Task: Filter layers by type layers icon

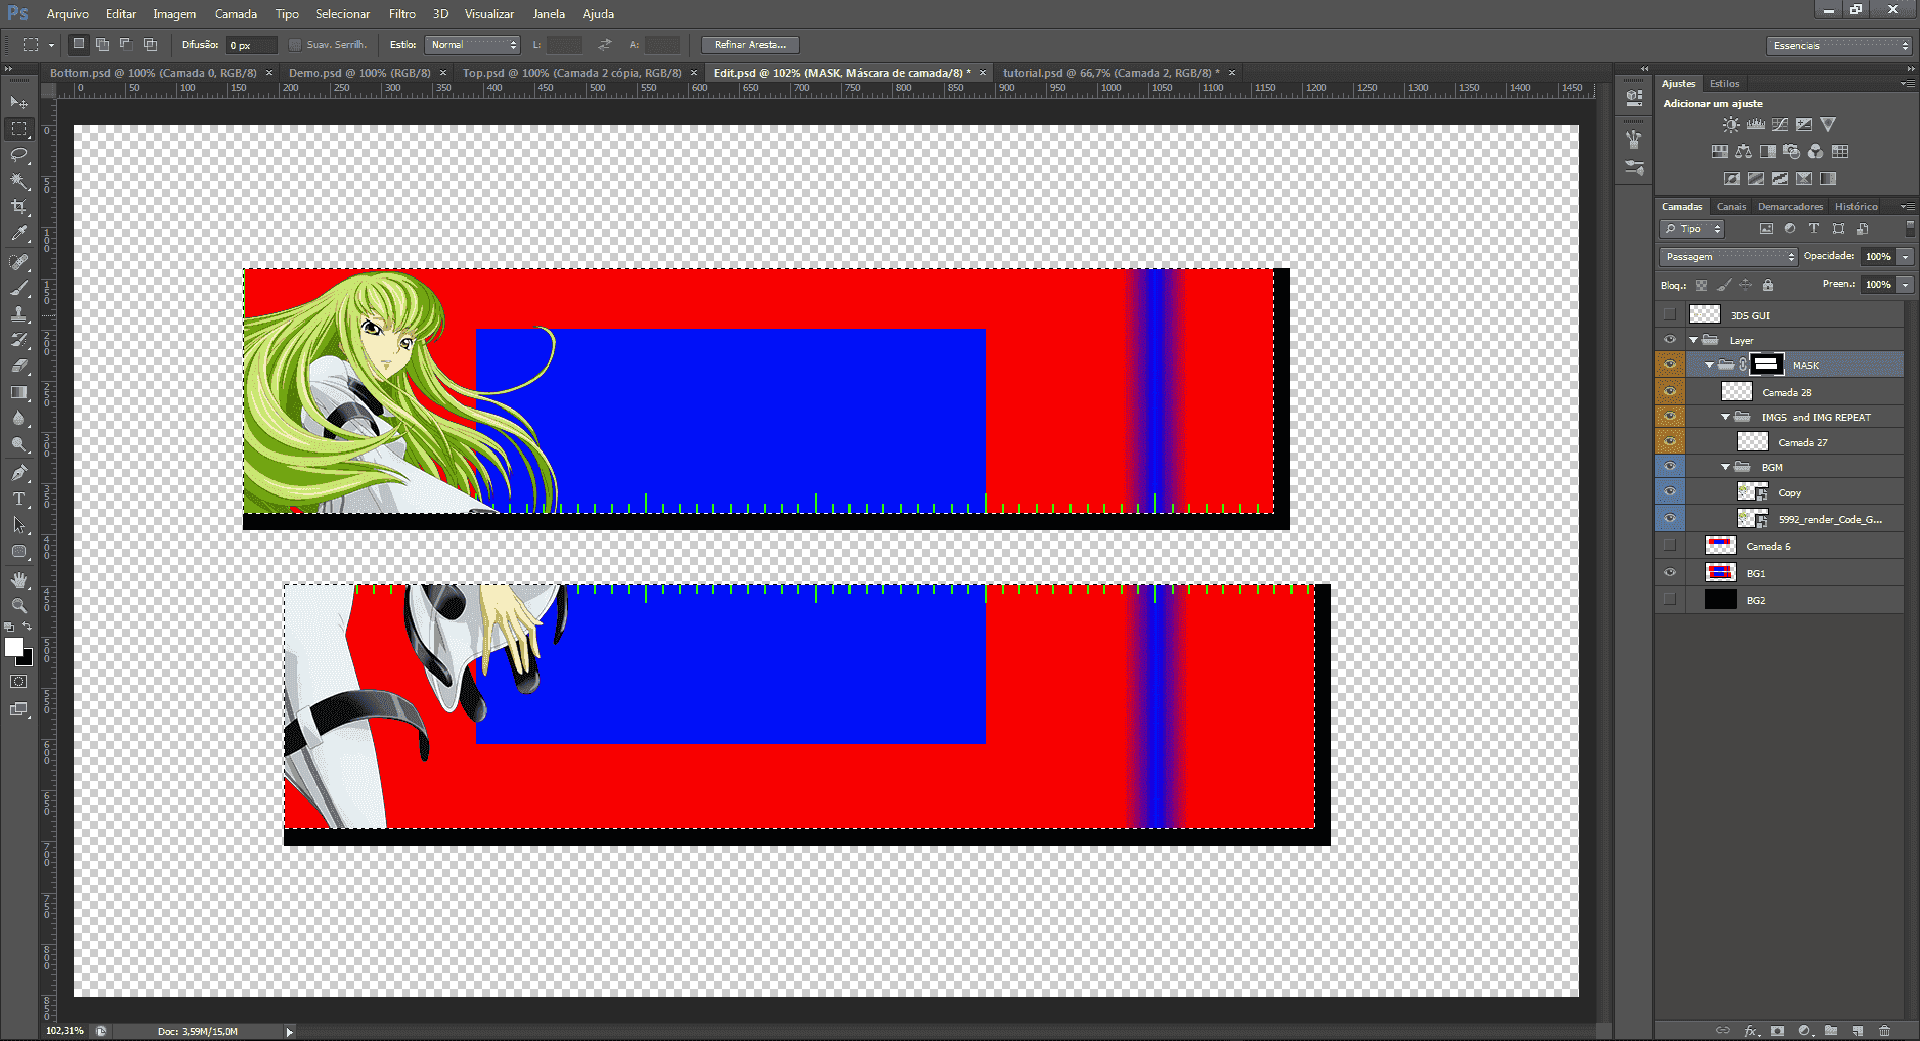Action: [x=1814, y=229]
